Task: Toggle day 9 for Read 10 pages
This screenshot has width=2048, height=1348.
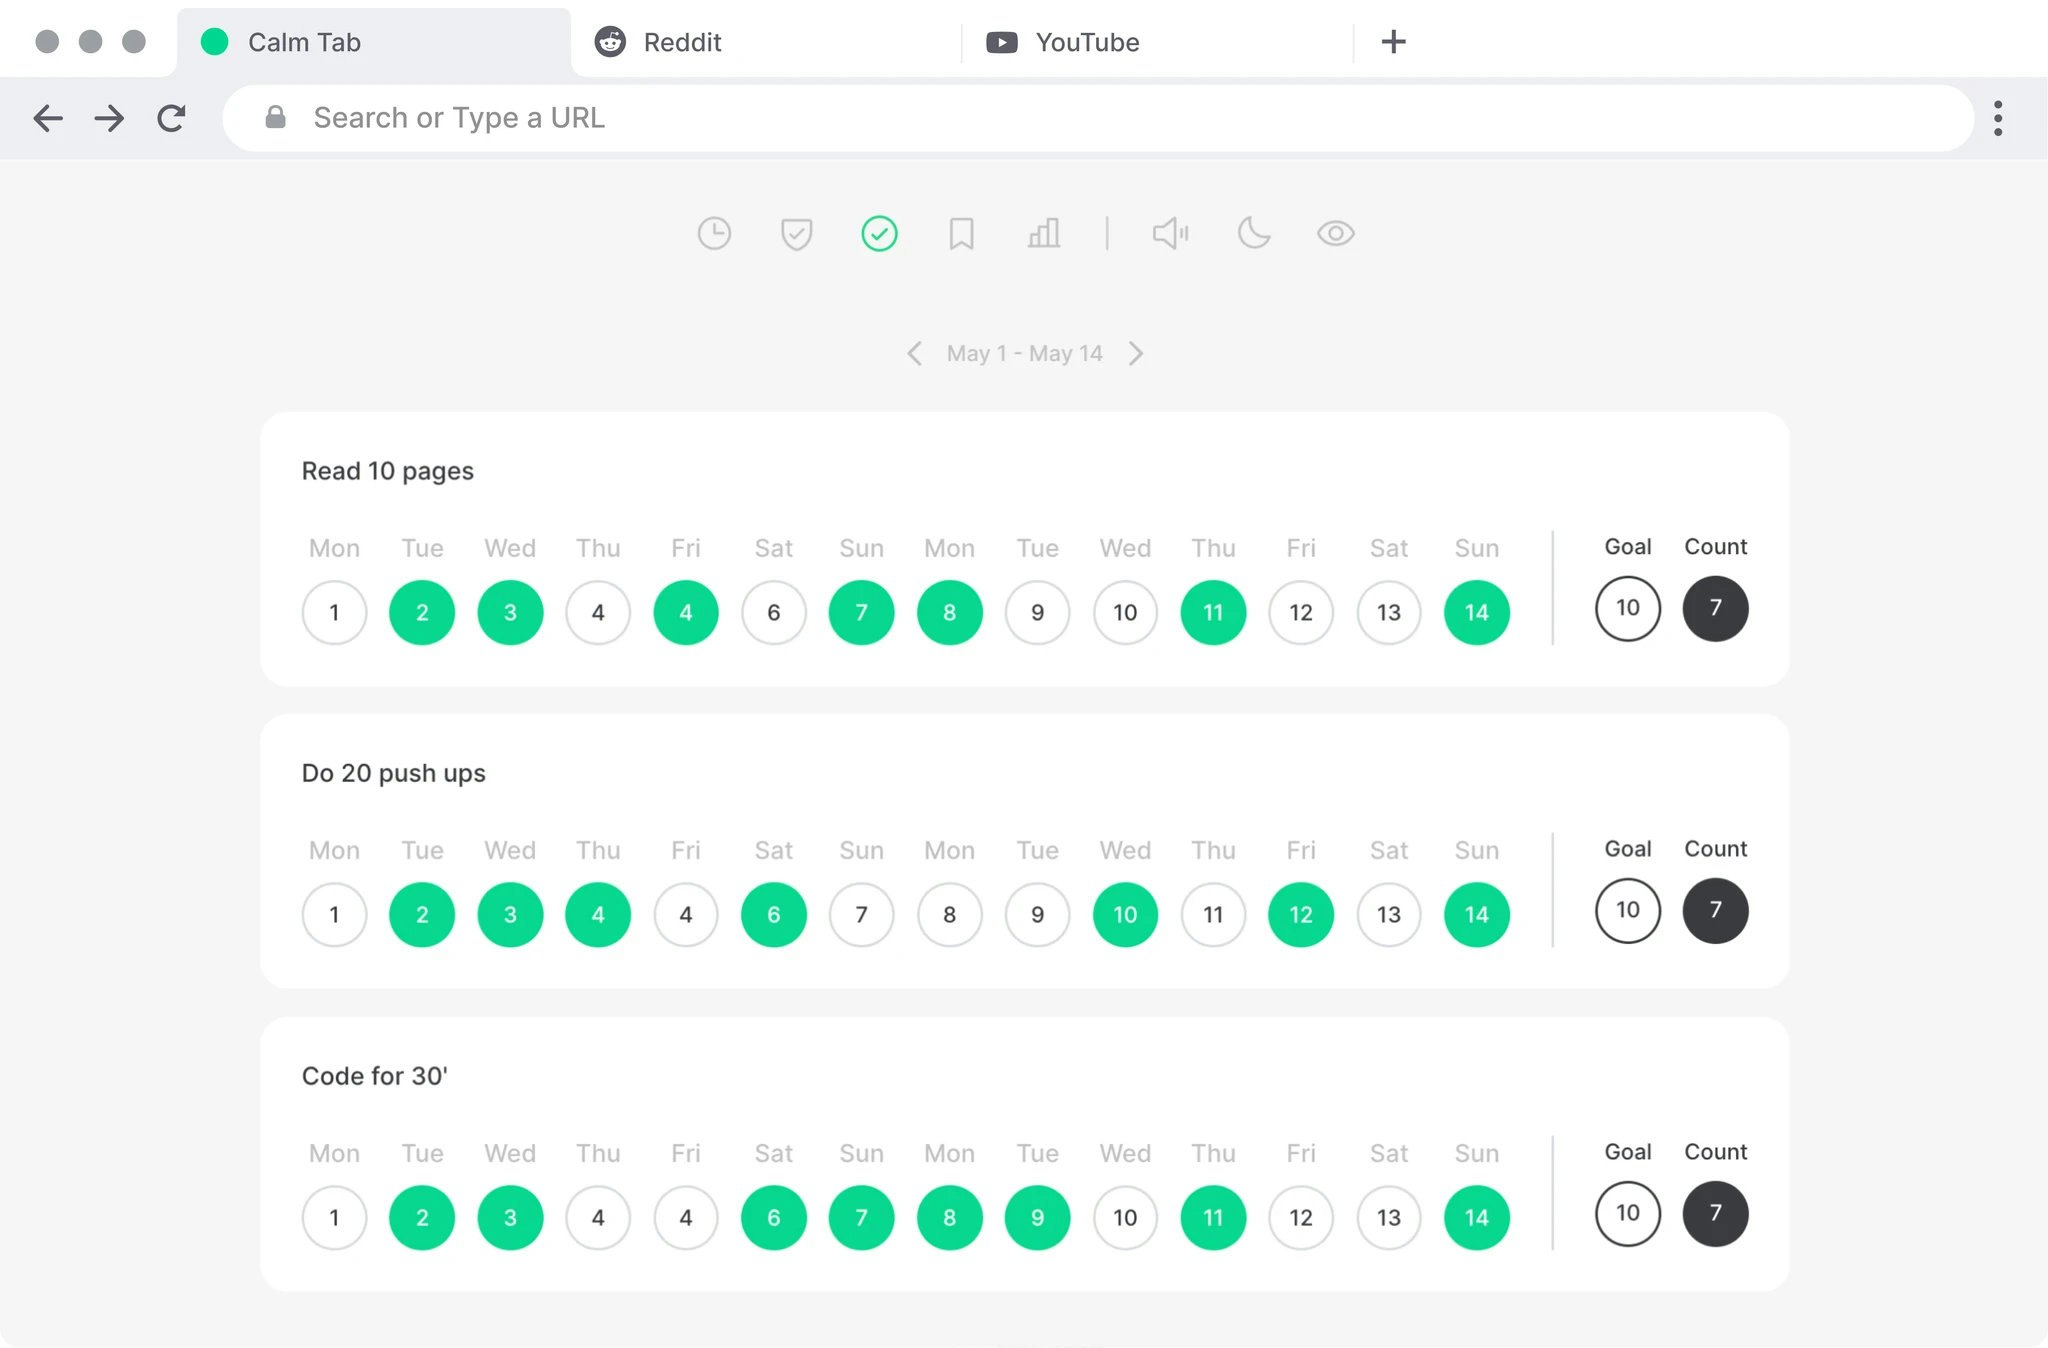Action: (1037, 612)
